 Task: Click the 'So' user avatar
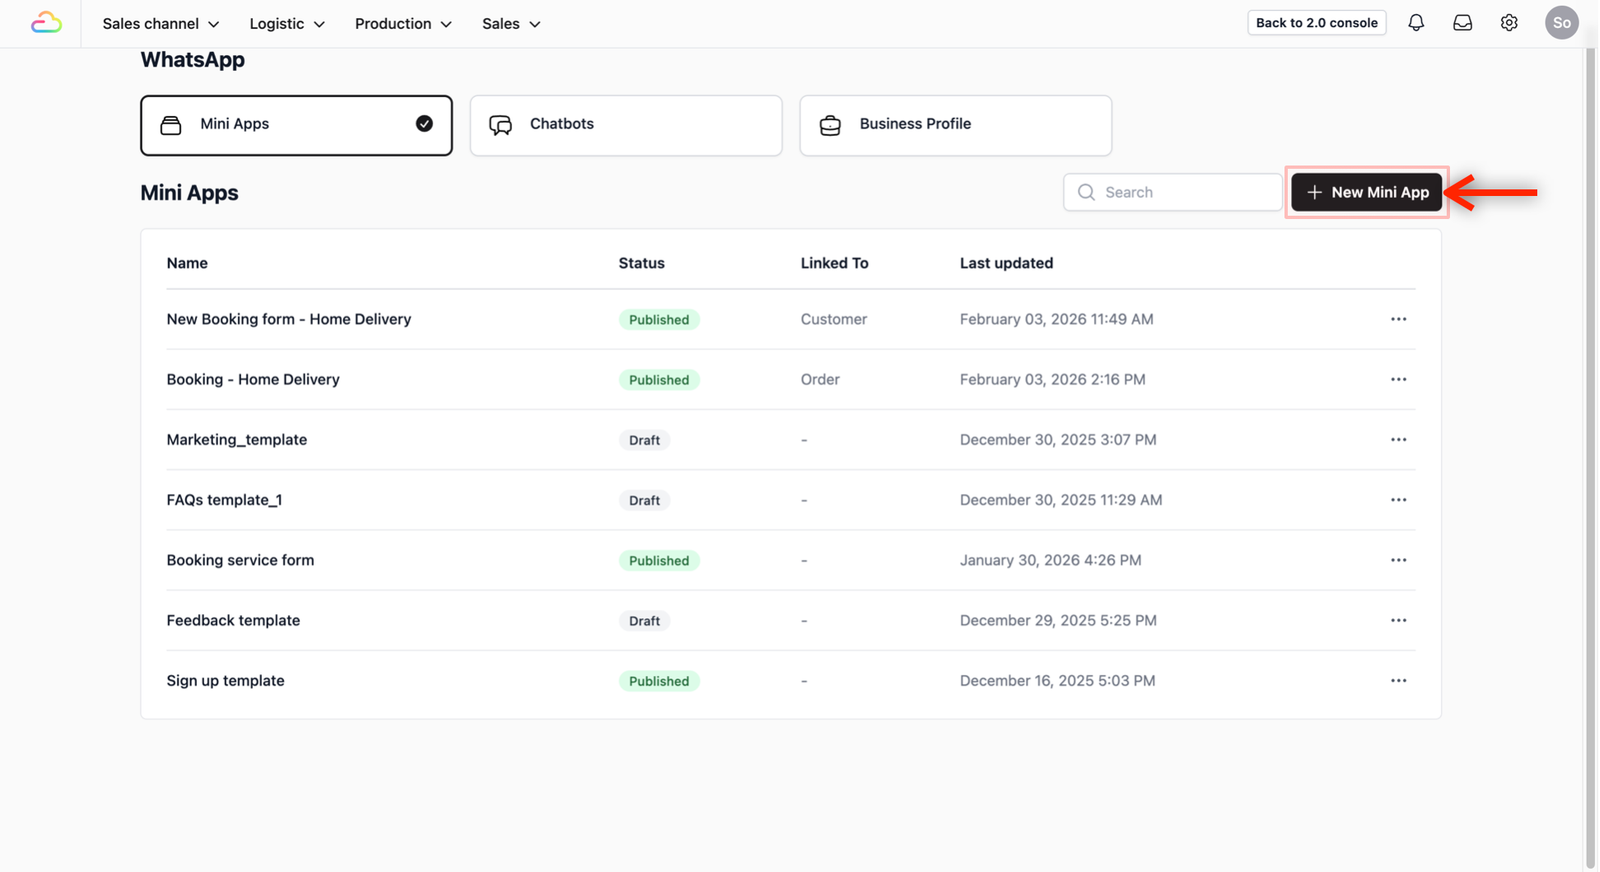click(1561, 23)
